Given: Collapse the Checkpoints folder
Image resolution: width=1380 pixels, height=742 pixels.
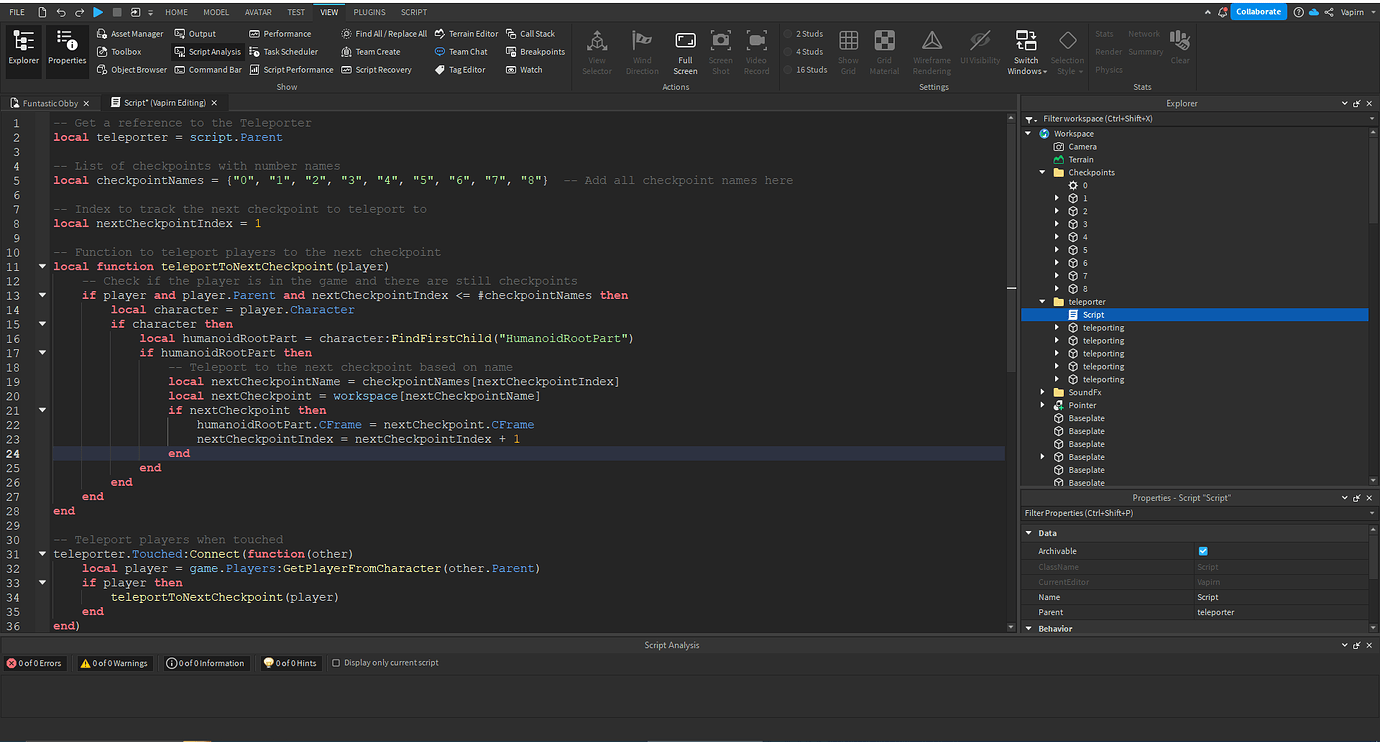Looking at the screenshot, I should tap(1042, 171).
